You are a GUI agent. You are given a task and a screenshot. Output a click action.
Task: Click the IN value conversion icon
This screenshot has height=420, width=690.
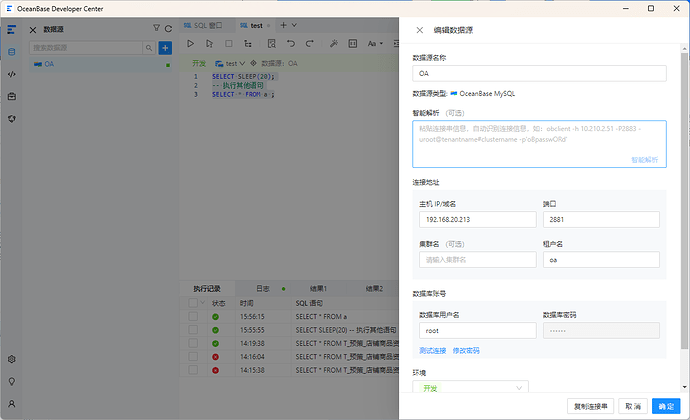pos(352,43)
